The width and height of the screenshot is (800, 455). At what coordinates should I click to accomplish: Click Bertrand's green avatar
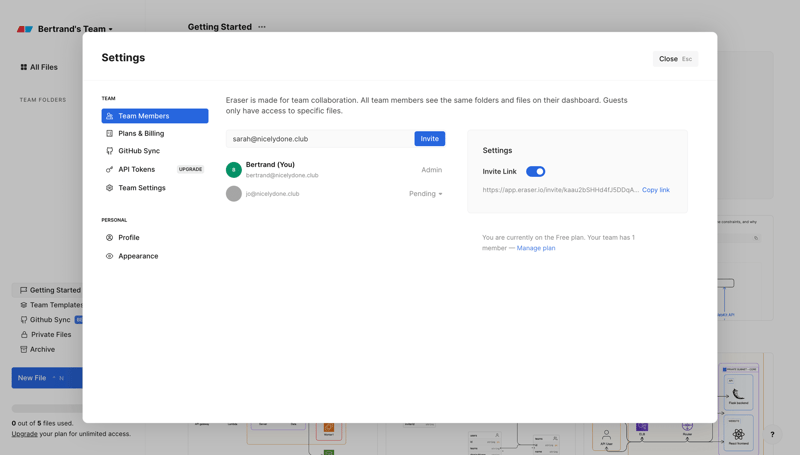point(234,170)
